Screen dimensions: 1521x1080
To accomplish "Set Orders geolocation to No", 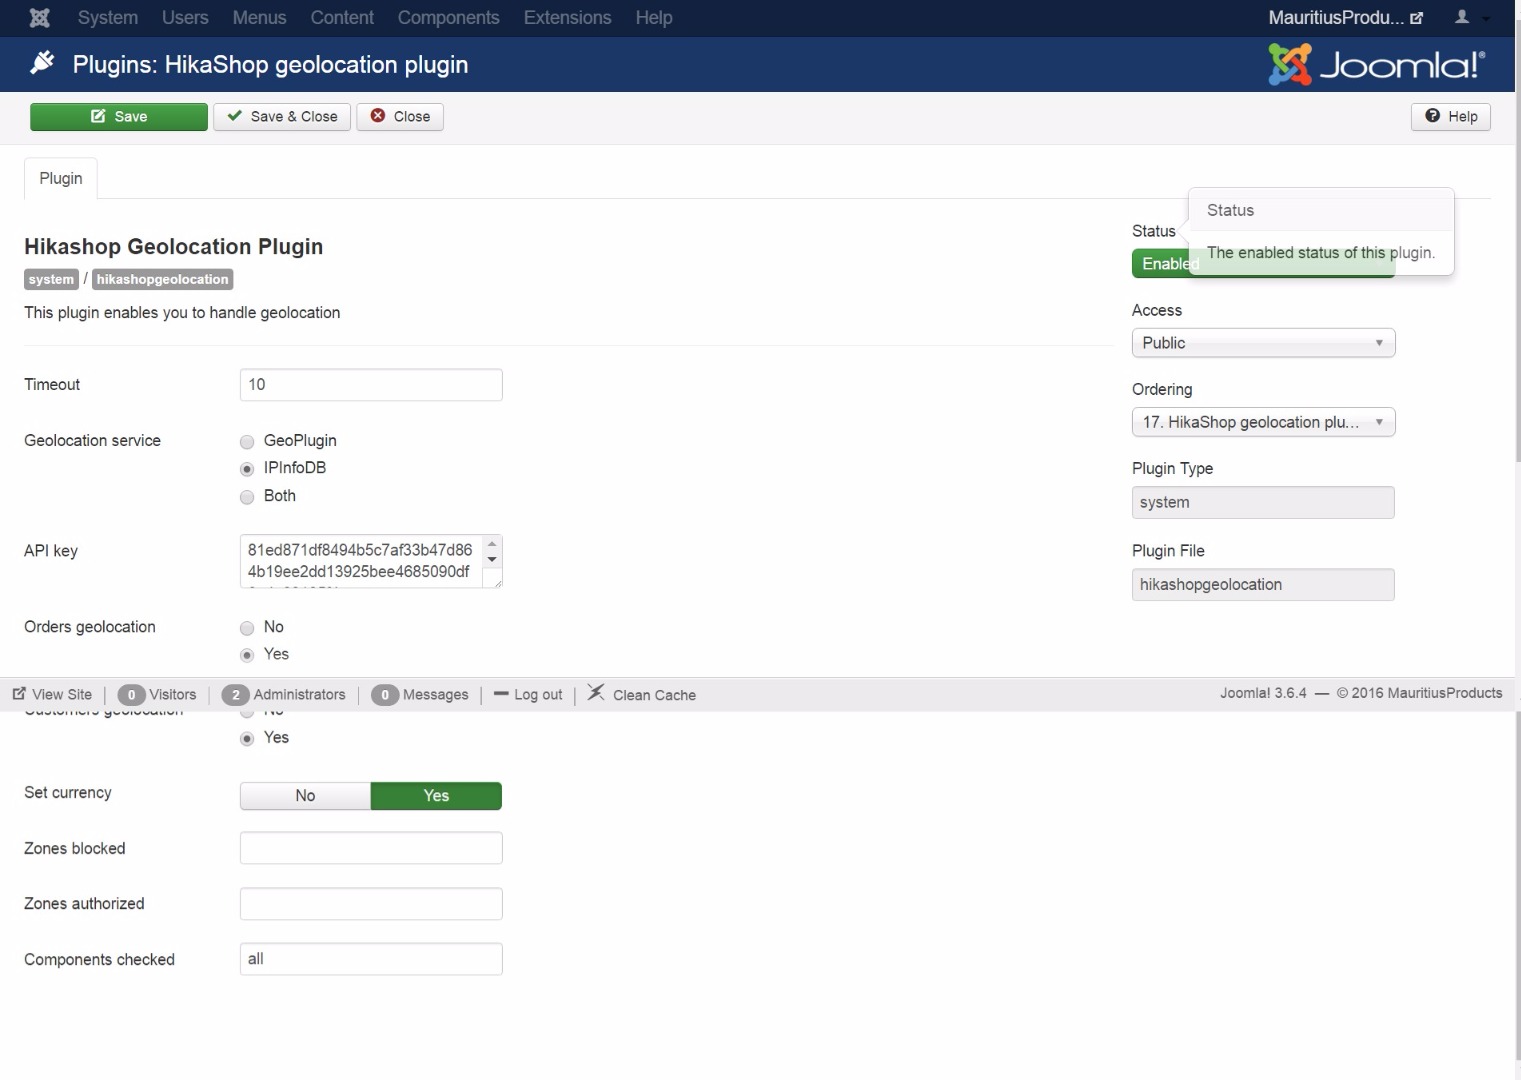I will [247, 628].
